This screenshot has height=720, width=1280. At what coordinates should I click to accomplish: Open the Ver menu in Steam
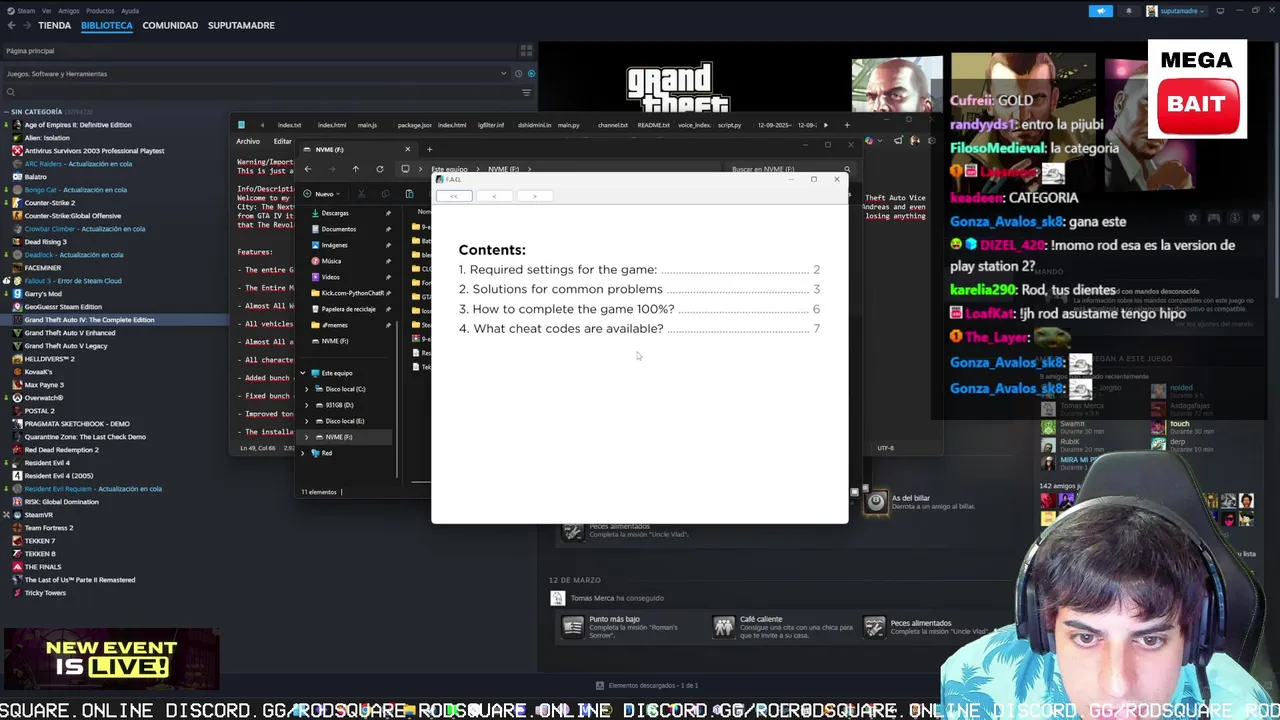point(47,11)
